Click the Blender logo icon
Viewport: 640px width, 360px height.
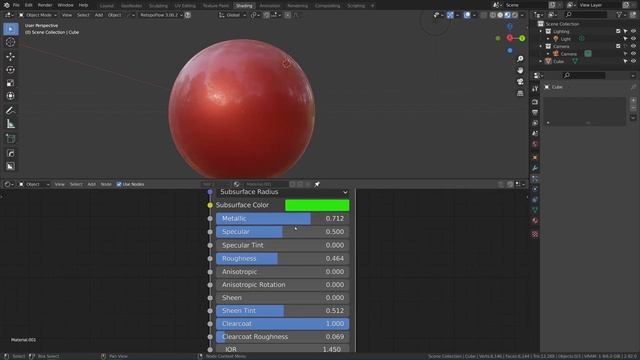6,5
